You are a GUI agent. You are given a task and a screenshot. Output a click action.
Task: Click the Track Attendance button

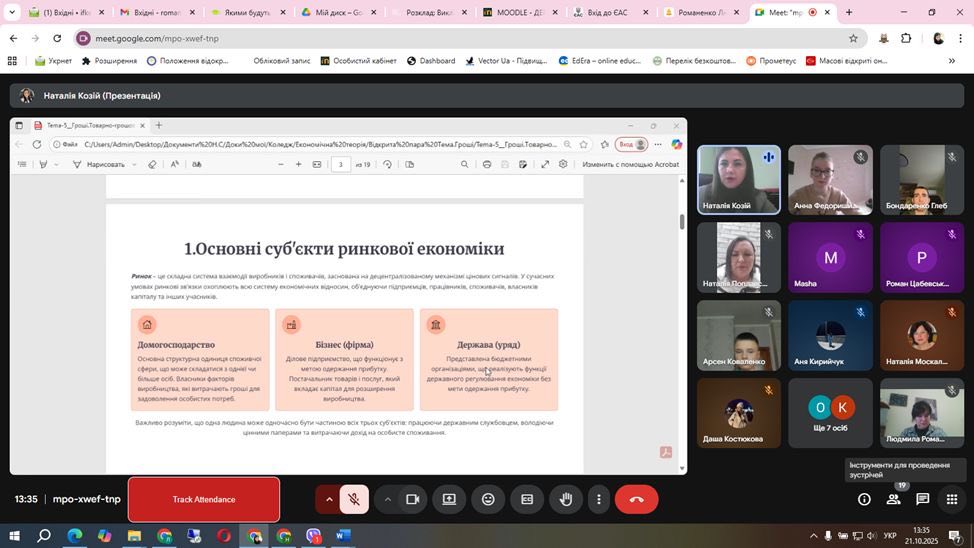[204, 500]
